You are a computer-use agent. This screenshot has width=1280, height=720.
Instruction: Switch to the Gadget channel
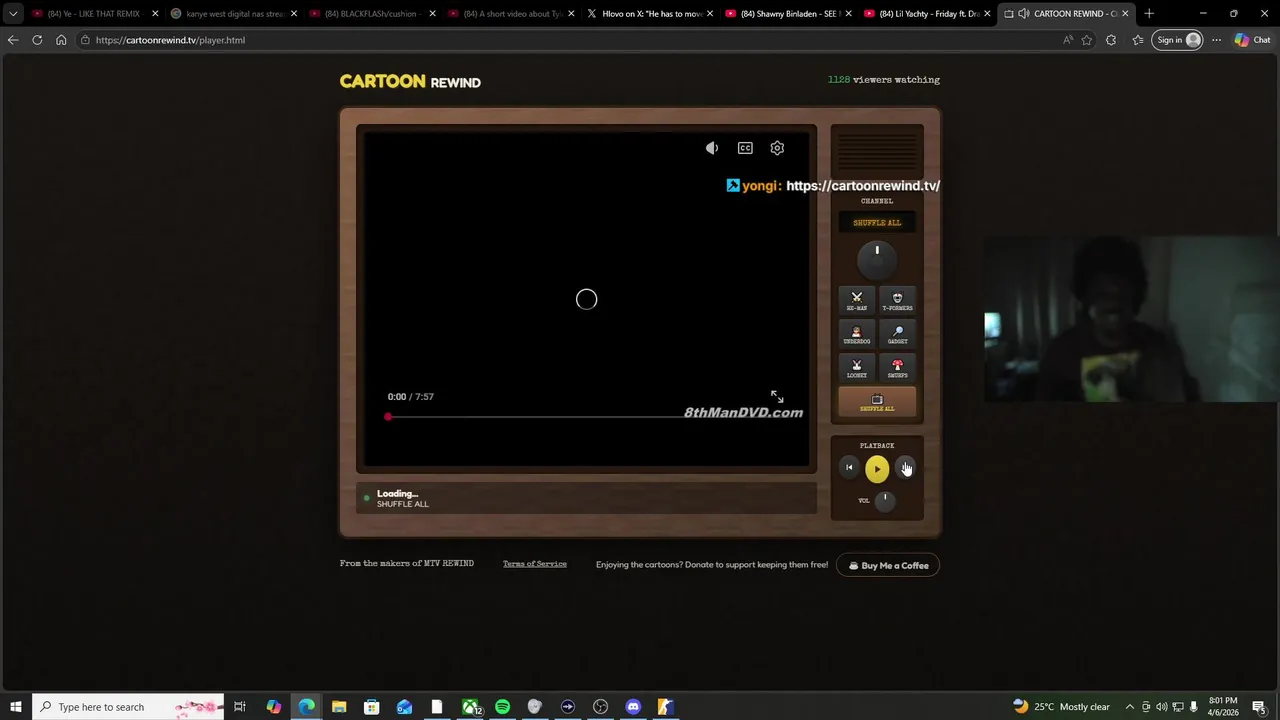[x=897, y=334]
